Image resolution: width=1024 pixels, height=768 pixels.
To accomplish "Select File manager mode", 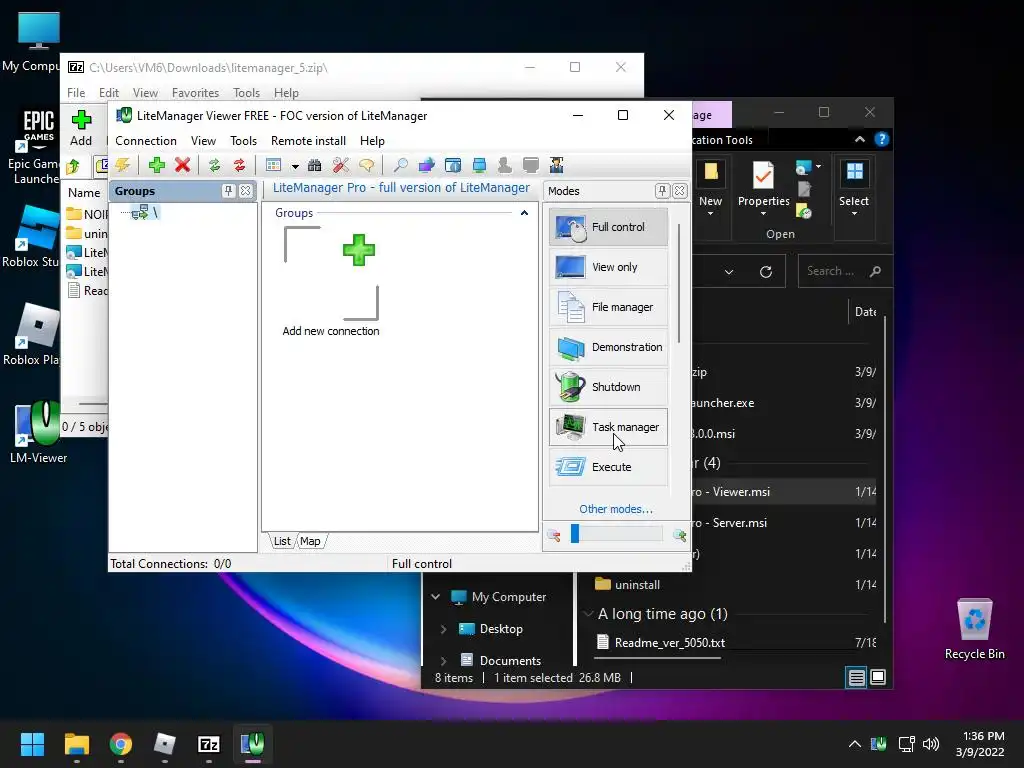I will [609, 307].
